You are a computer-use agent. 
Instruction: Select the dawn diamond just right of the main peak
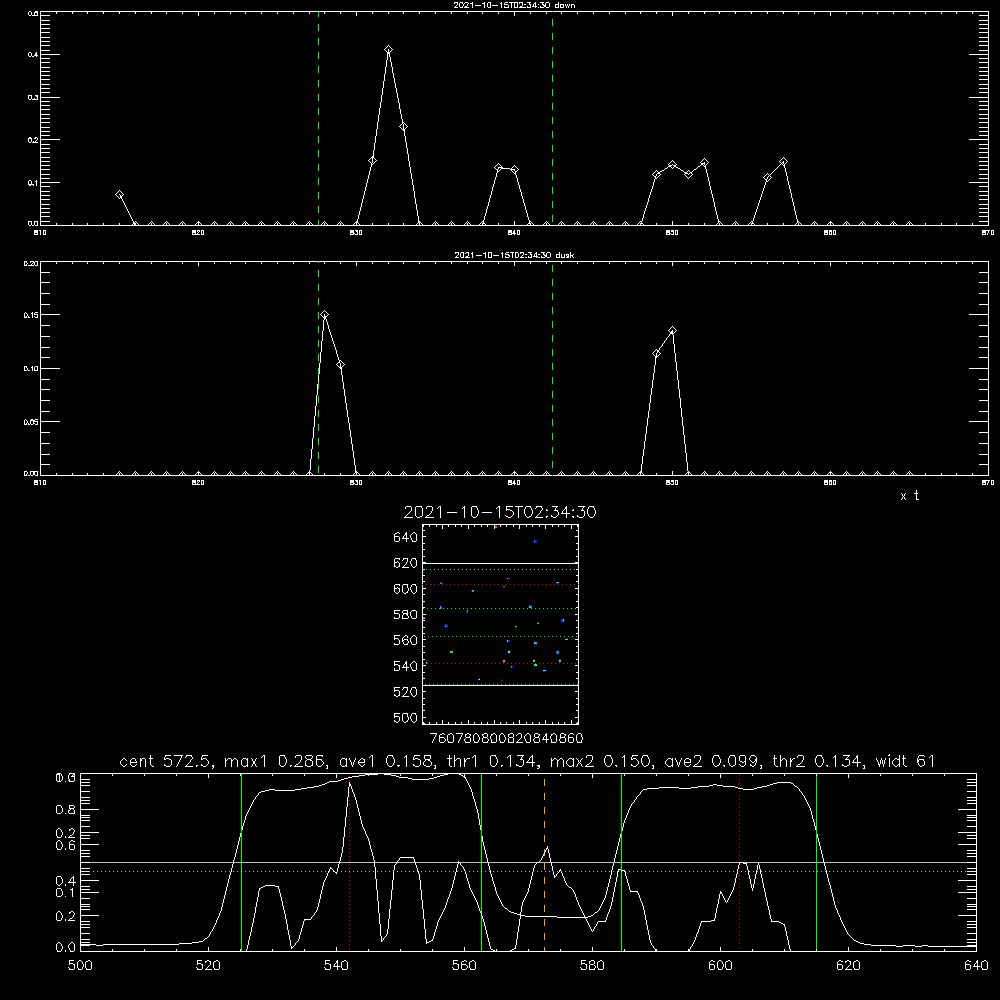pyautogui.click(x=403, y=127)
